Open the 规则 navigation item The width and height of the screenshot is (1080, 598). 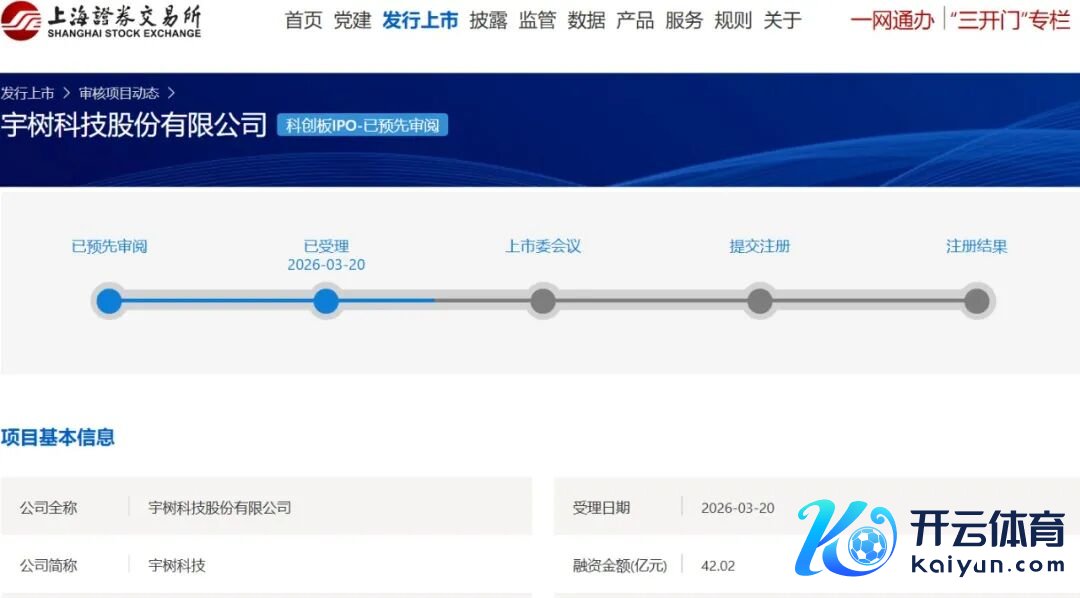coord(733,20)
